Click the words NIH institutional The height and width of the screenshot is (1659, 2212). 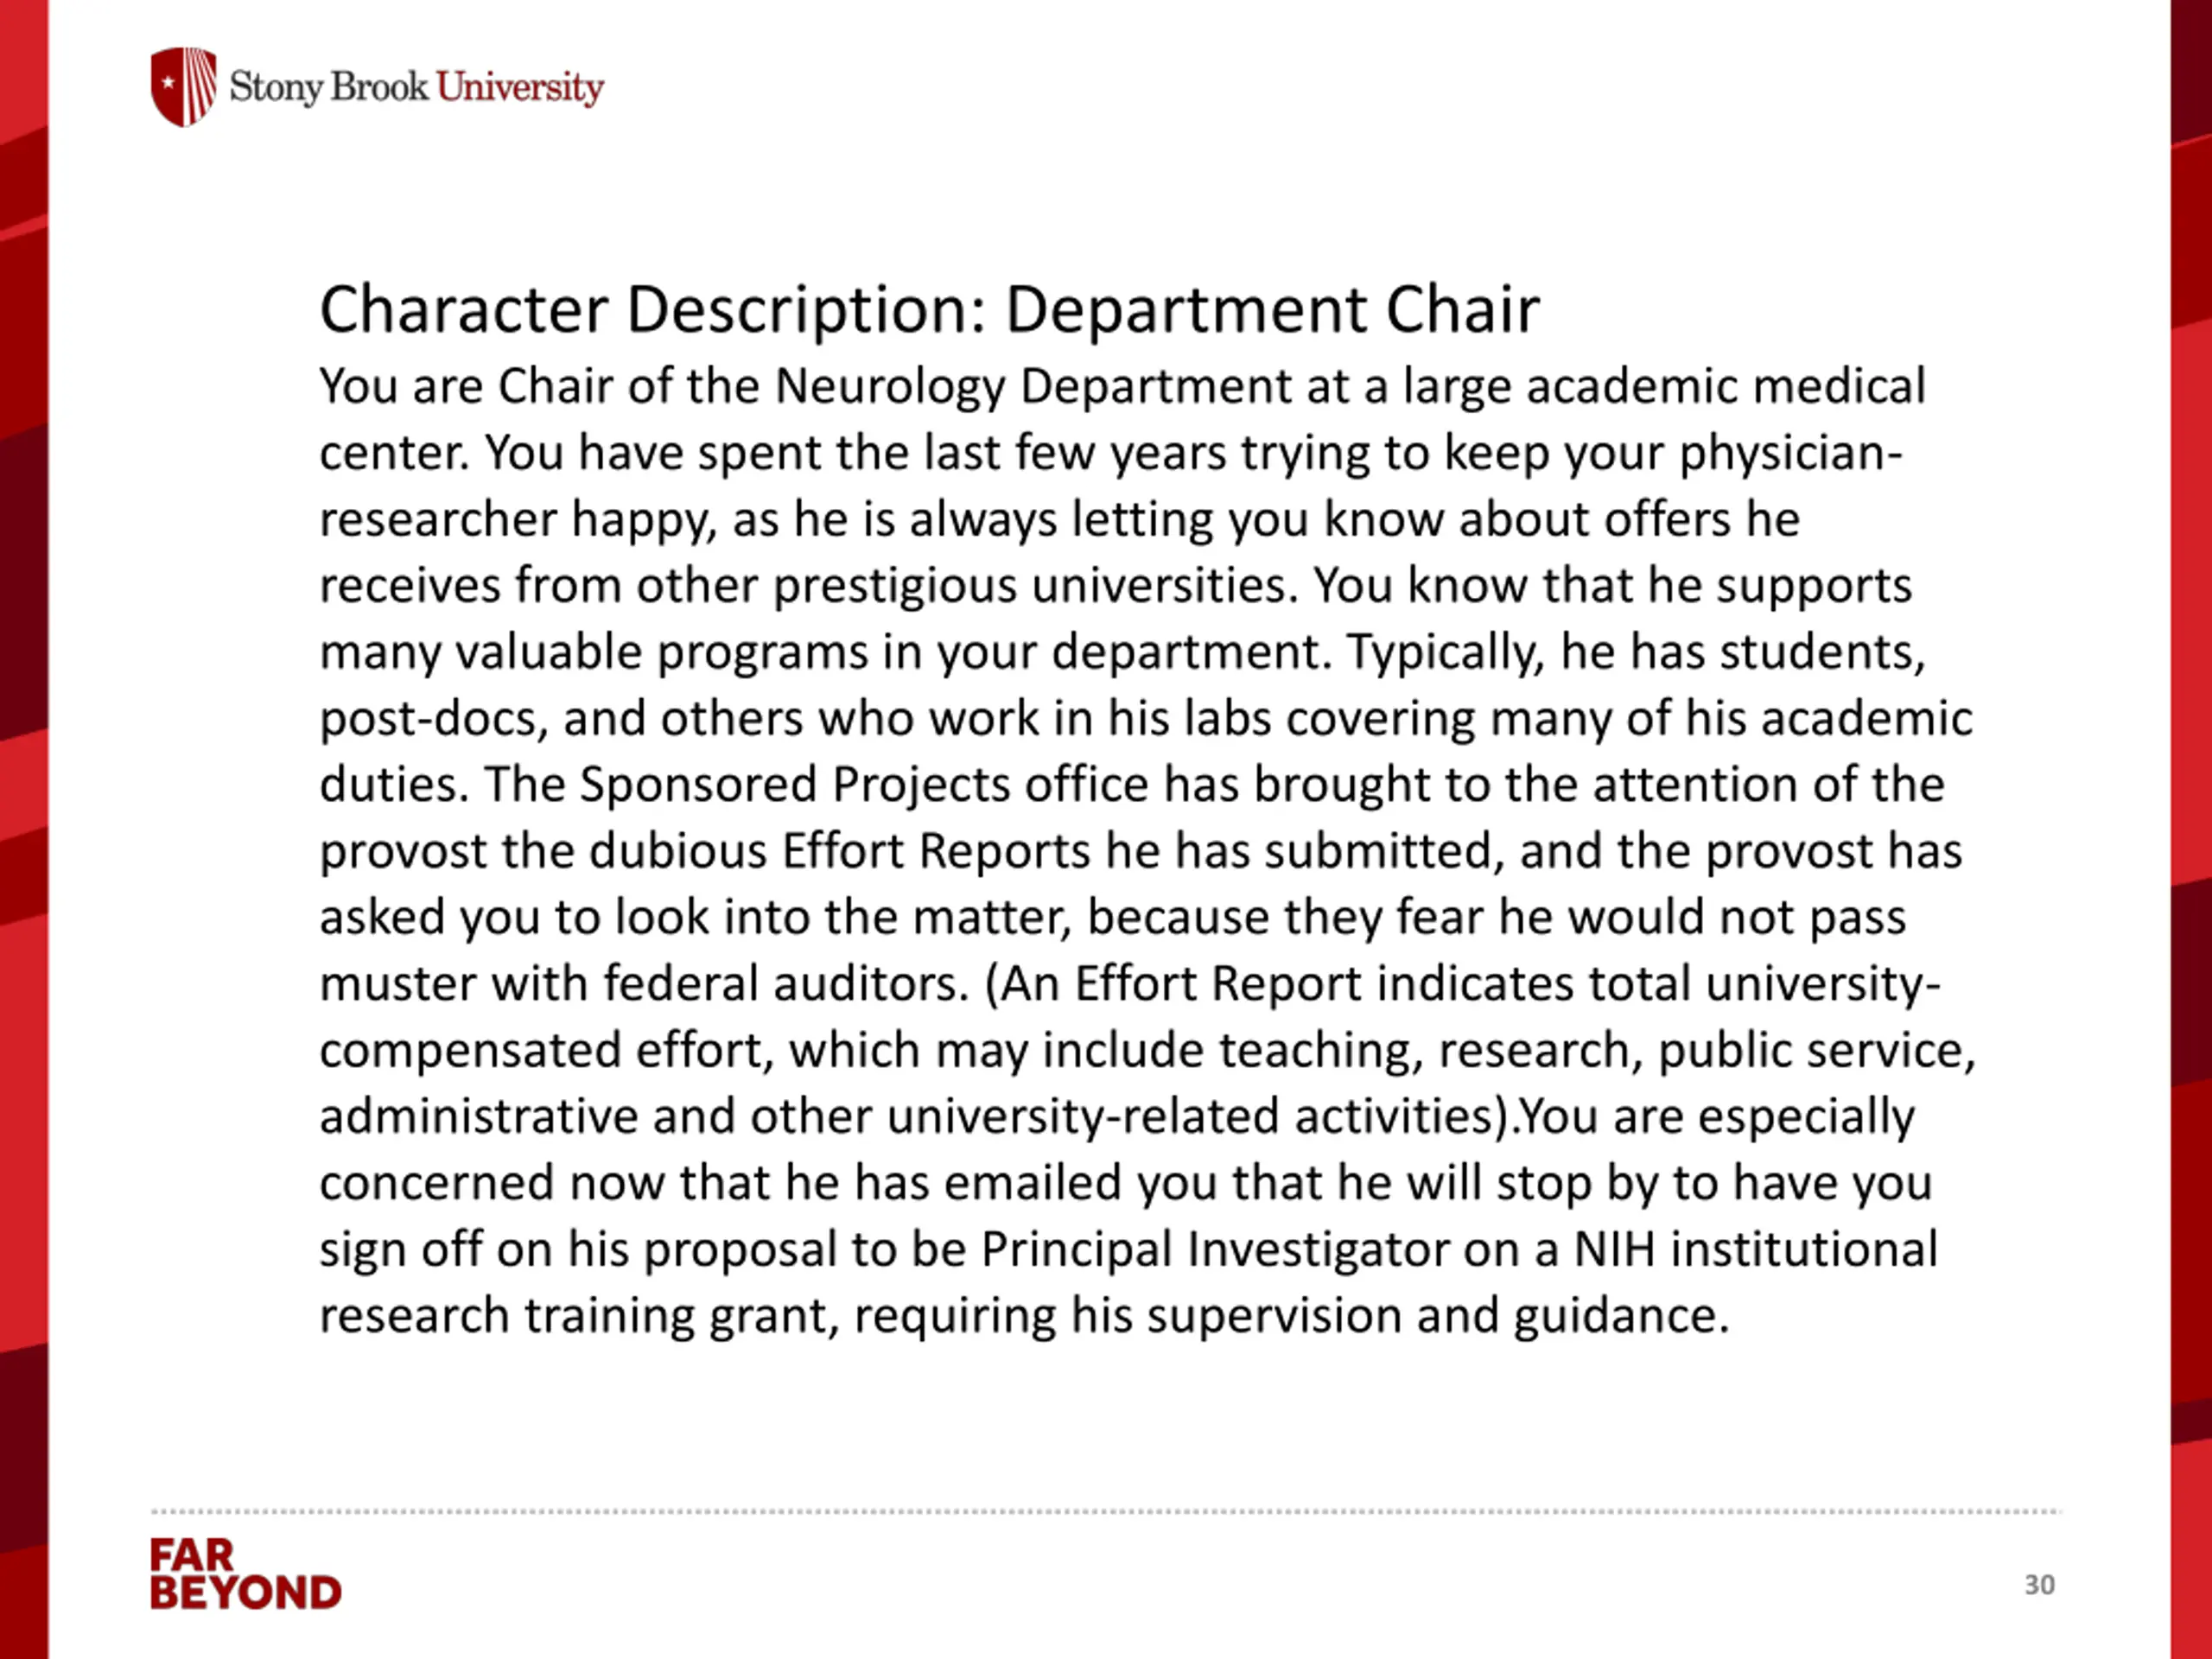tap(1756, 1249)
